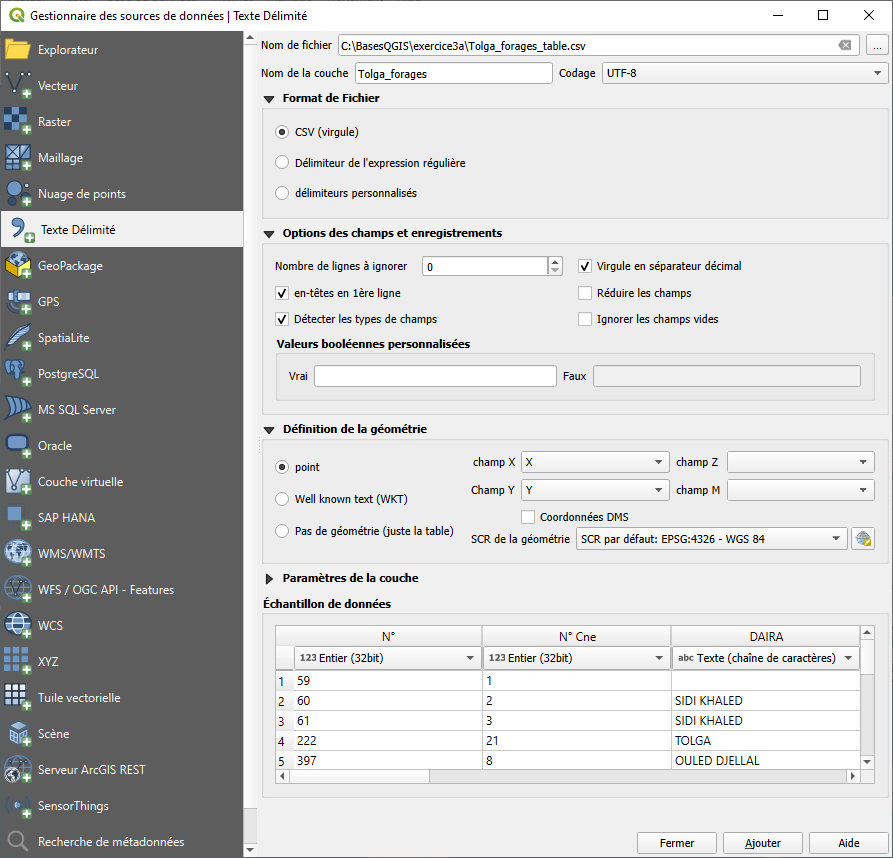Open the champ X dropdown
Image resolution: width=893 pixels, height=858 pixels.
pyautogui.click(x=595, y=462)
